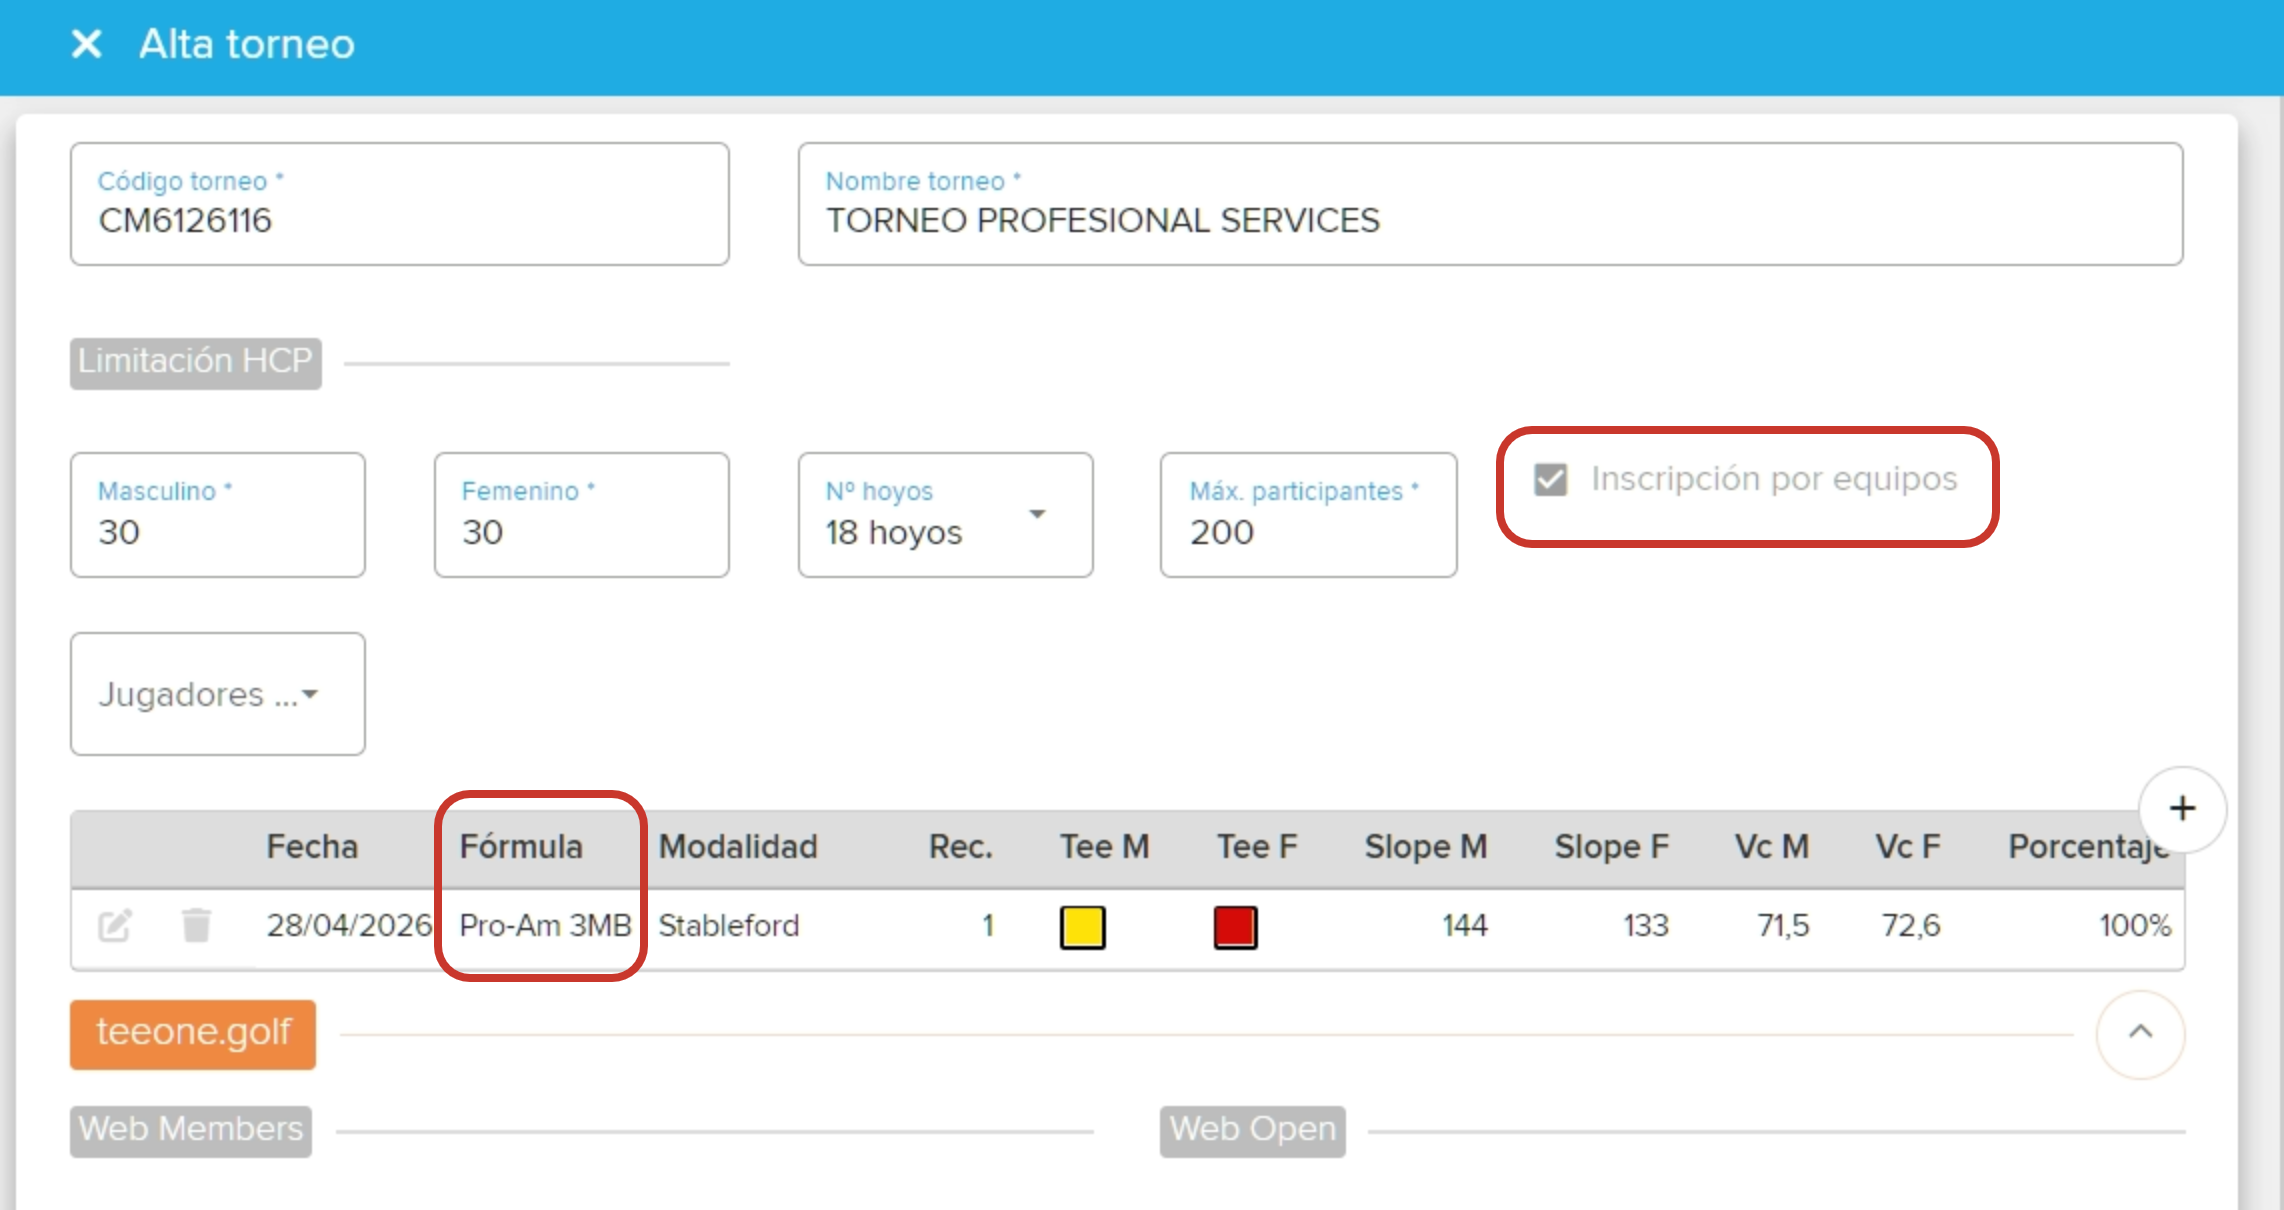Screen dimensions: 2284x1210
Task: Click the red Tee F swatch
Action: pos(1235,927)
